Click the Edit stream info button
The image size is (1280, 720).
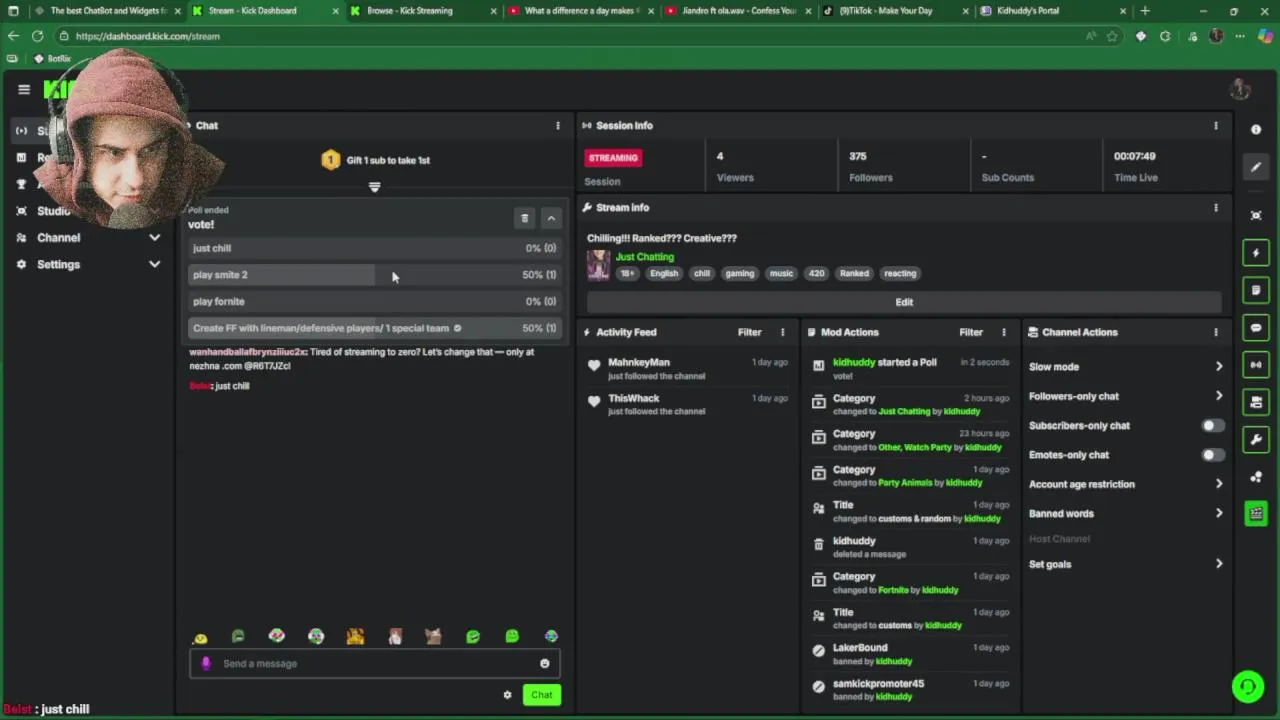point(904,302)
